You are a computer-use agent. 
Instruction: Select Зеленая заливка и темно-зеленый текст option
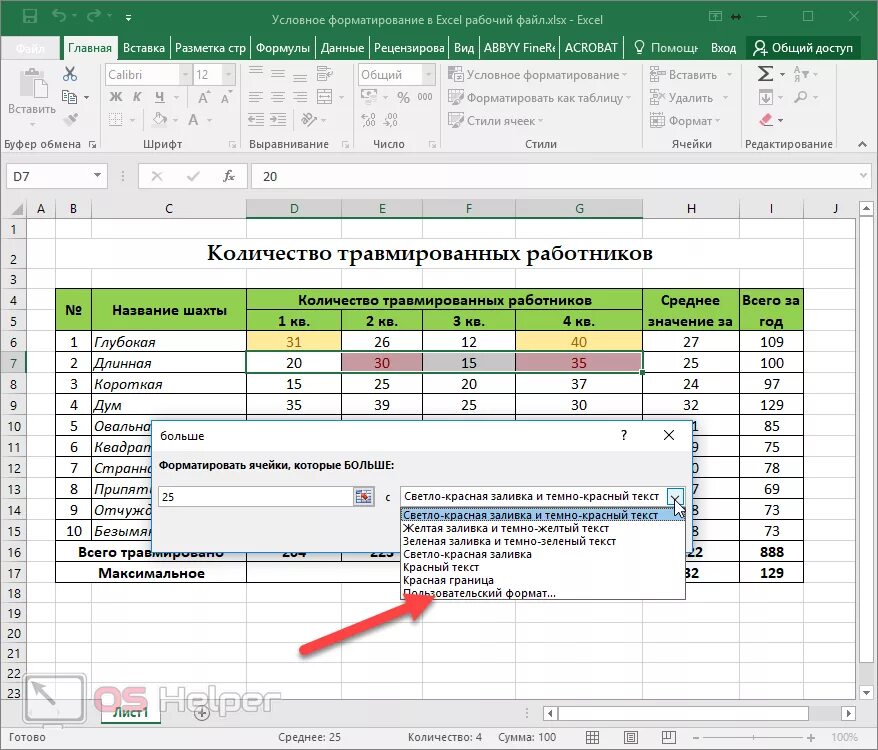pos(543,541)
